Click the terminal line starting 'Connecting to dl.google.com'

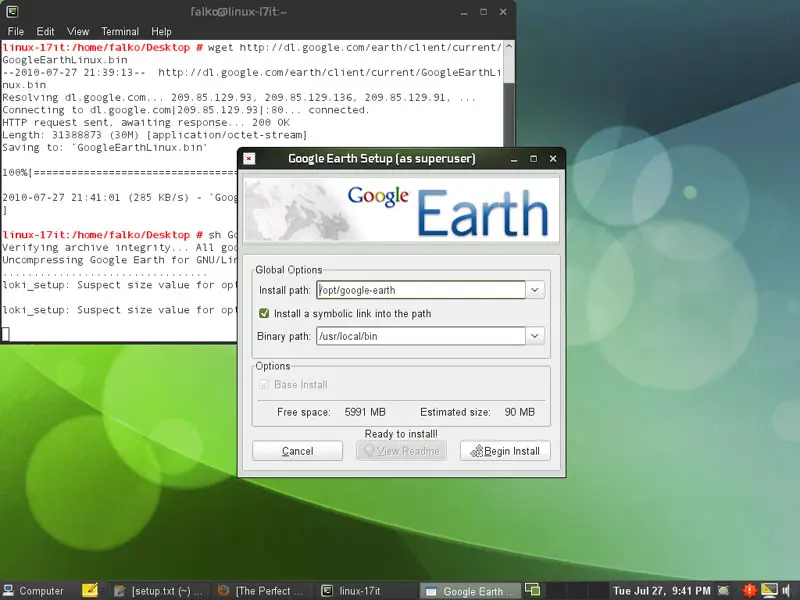(x=185, y=110)
